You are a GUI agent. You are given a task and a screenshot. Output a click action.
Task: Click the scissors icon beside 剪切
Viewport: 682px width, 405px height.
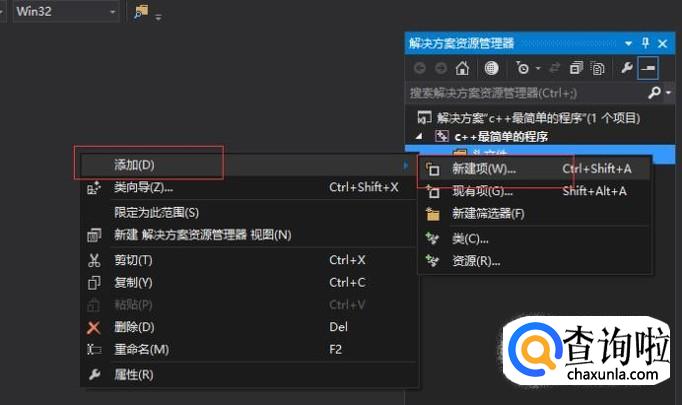tap(94, 261)
